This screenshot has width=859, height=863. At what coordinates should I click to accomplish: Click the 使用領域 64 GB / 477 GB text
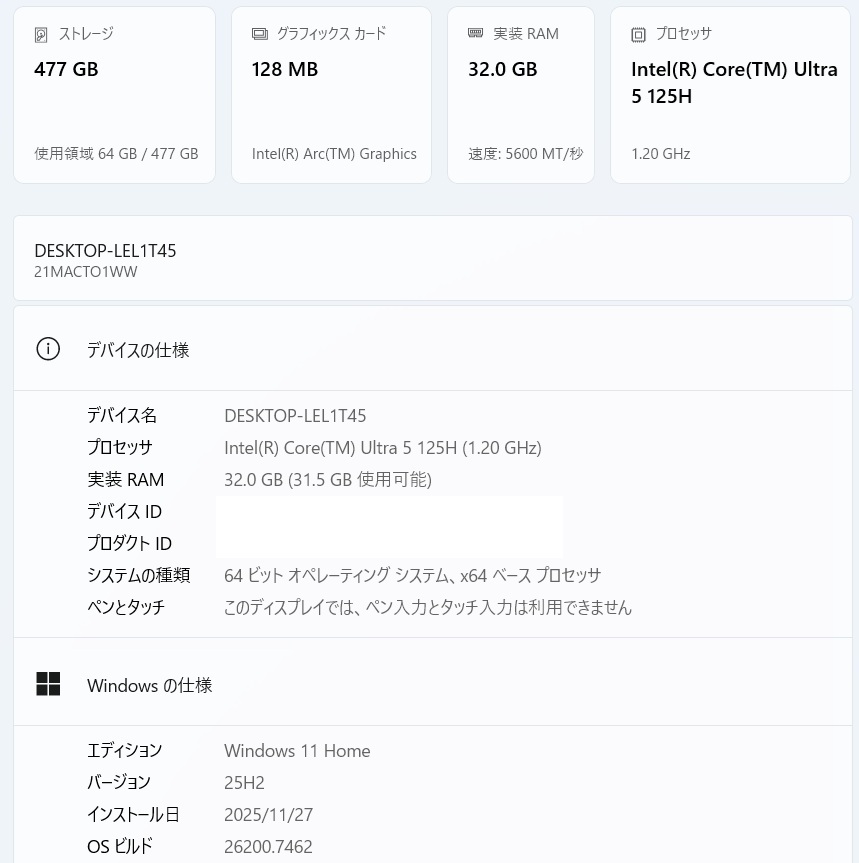pos(116,154)
